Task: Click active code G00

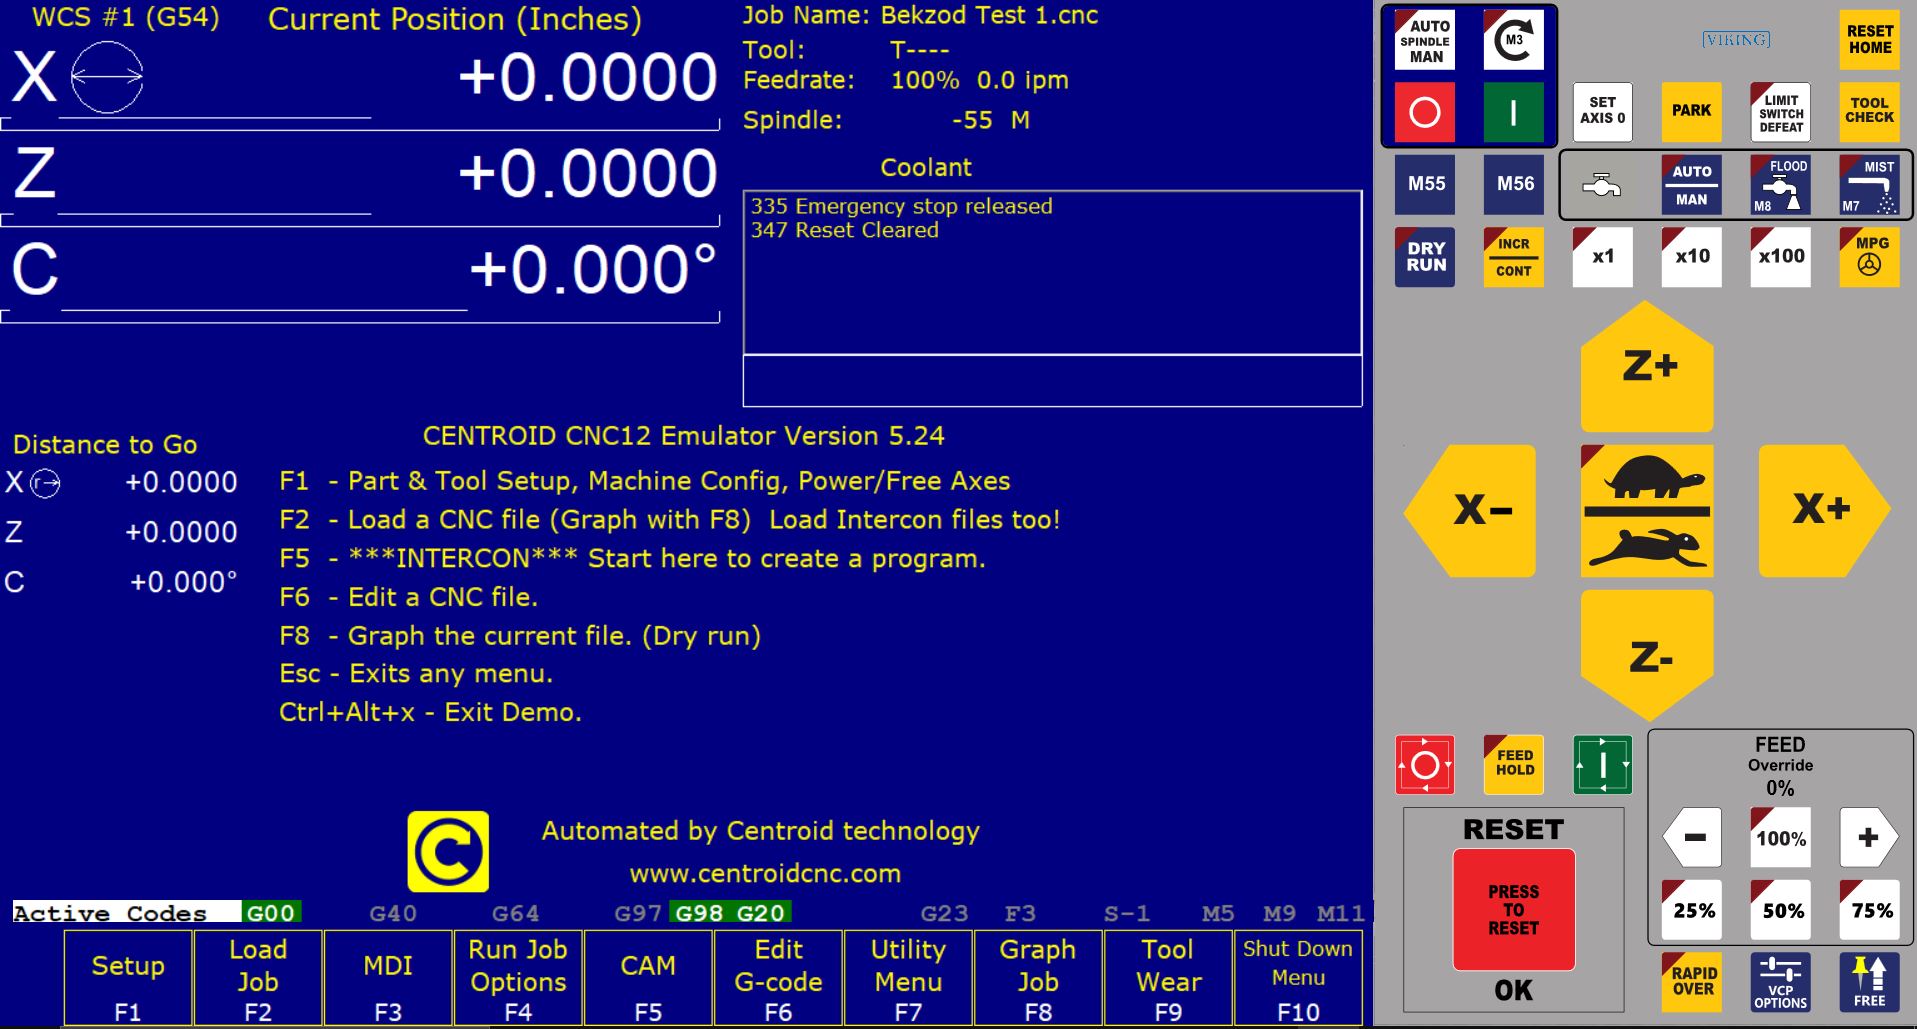Action: (270, 912)
